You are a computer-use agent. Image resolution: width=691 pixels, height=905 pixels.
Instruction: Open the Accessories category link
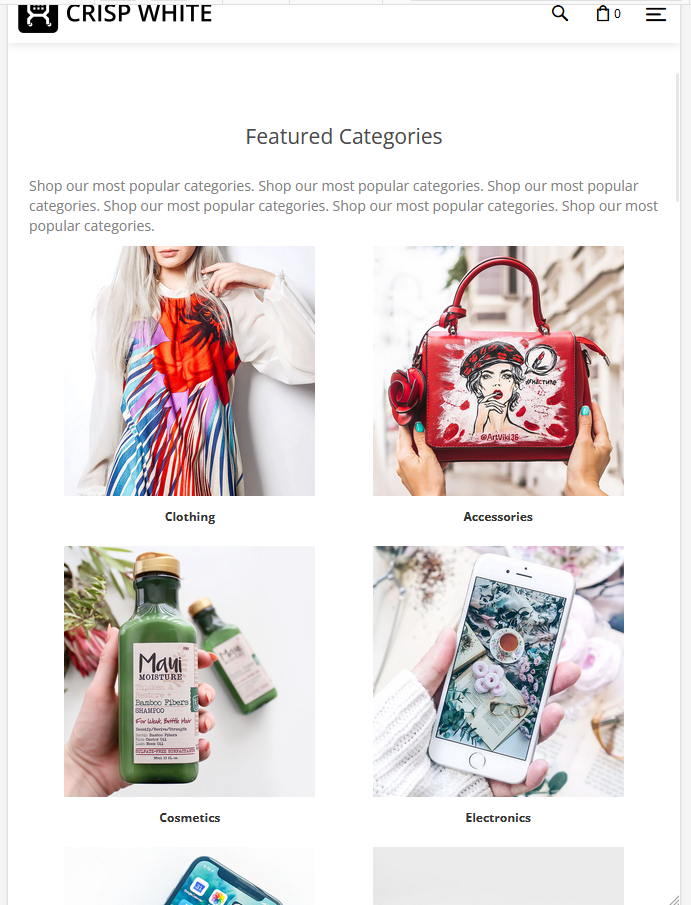(x=498, y=517)
